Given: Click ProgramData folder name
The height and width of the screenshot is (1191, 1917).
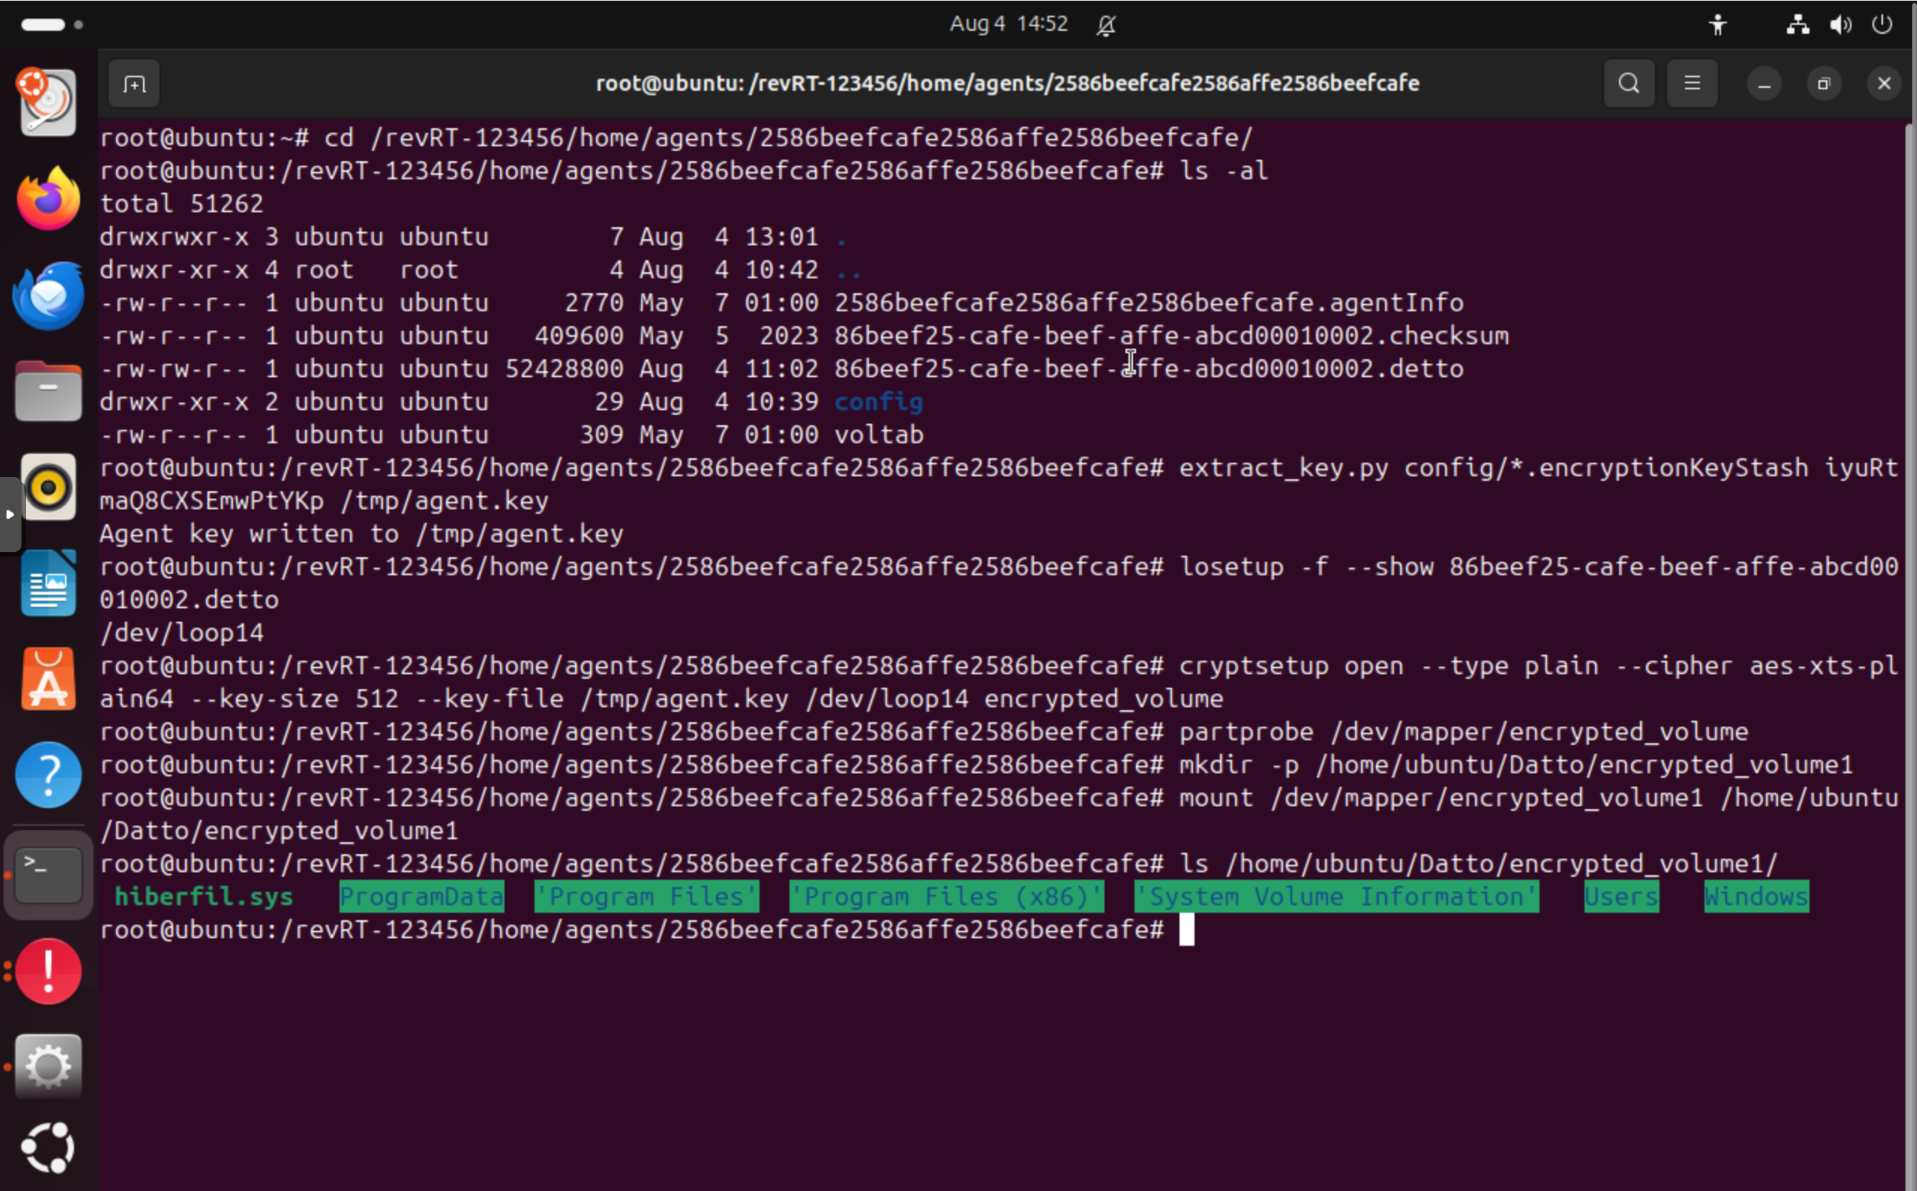Looking at the screenshot, I should [x=421, y=897].
